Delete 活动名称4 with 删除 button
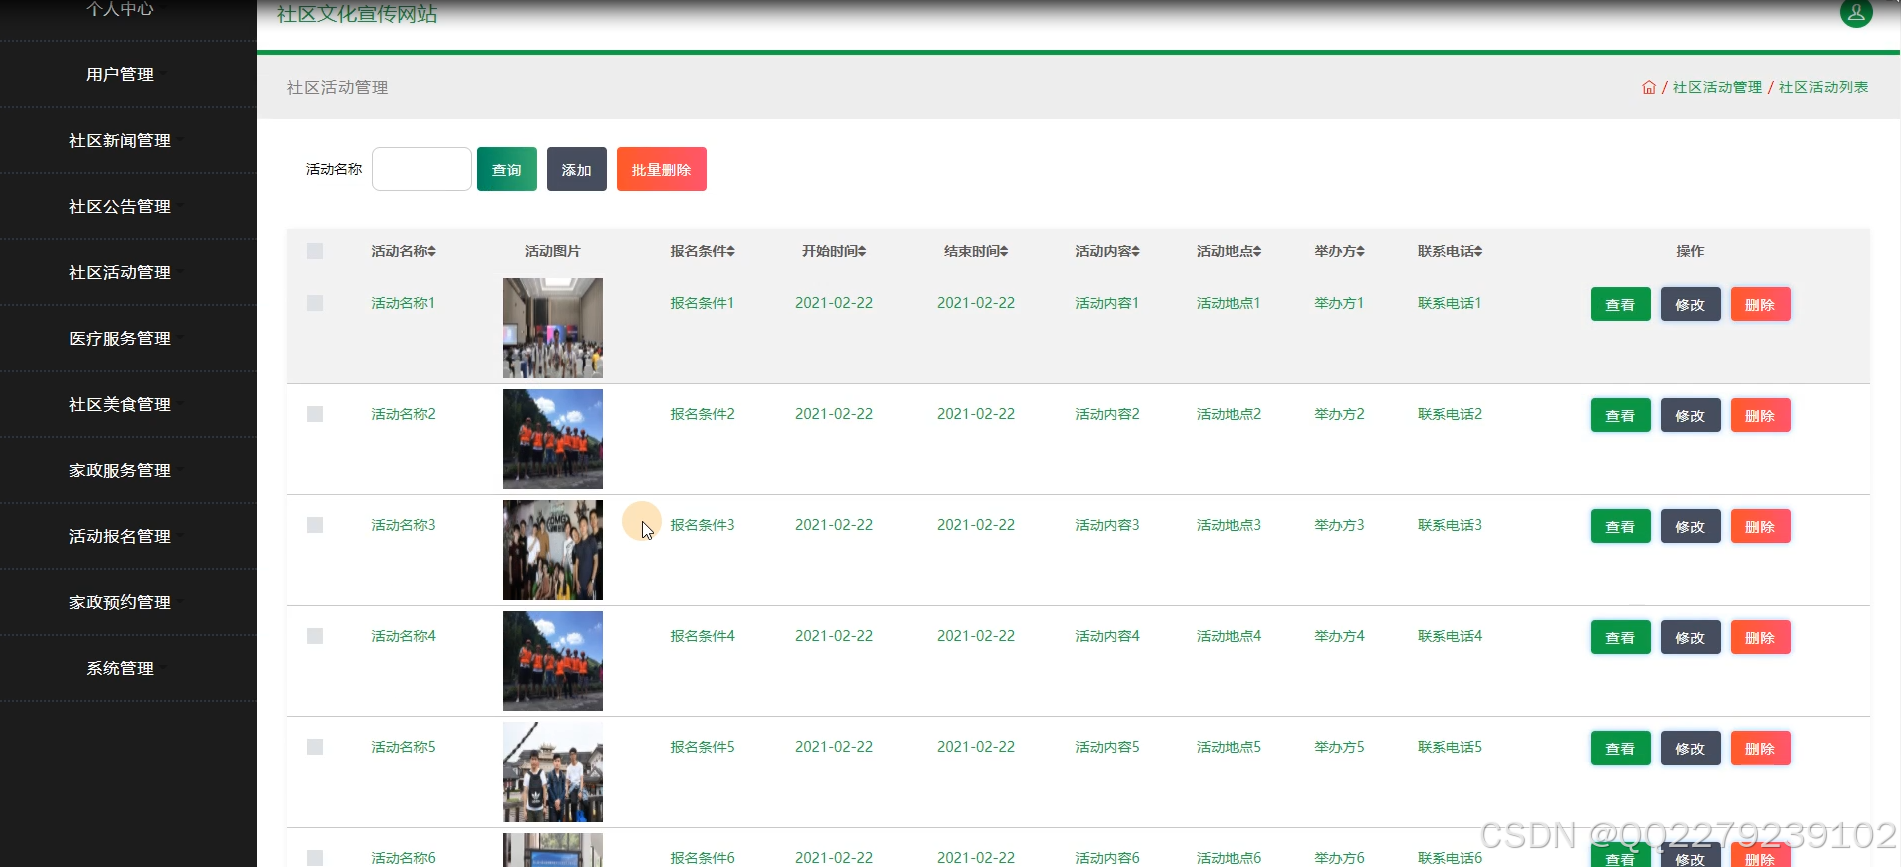The width and height of the screenshot is (1901, 867). 1760,637
